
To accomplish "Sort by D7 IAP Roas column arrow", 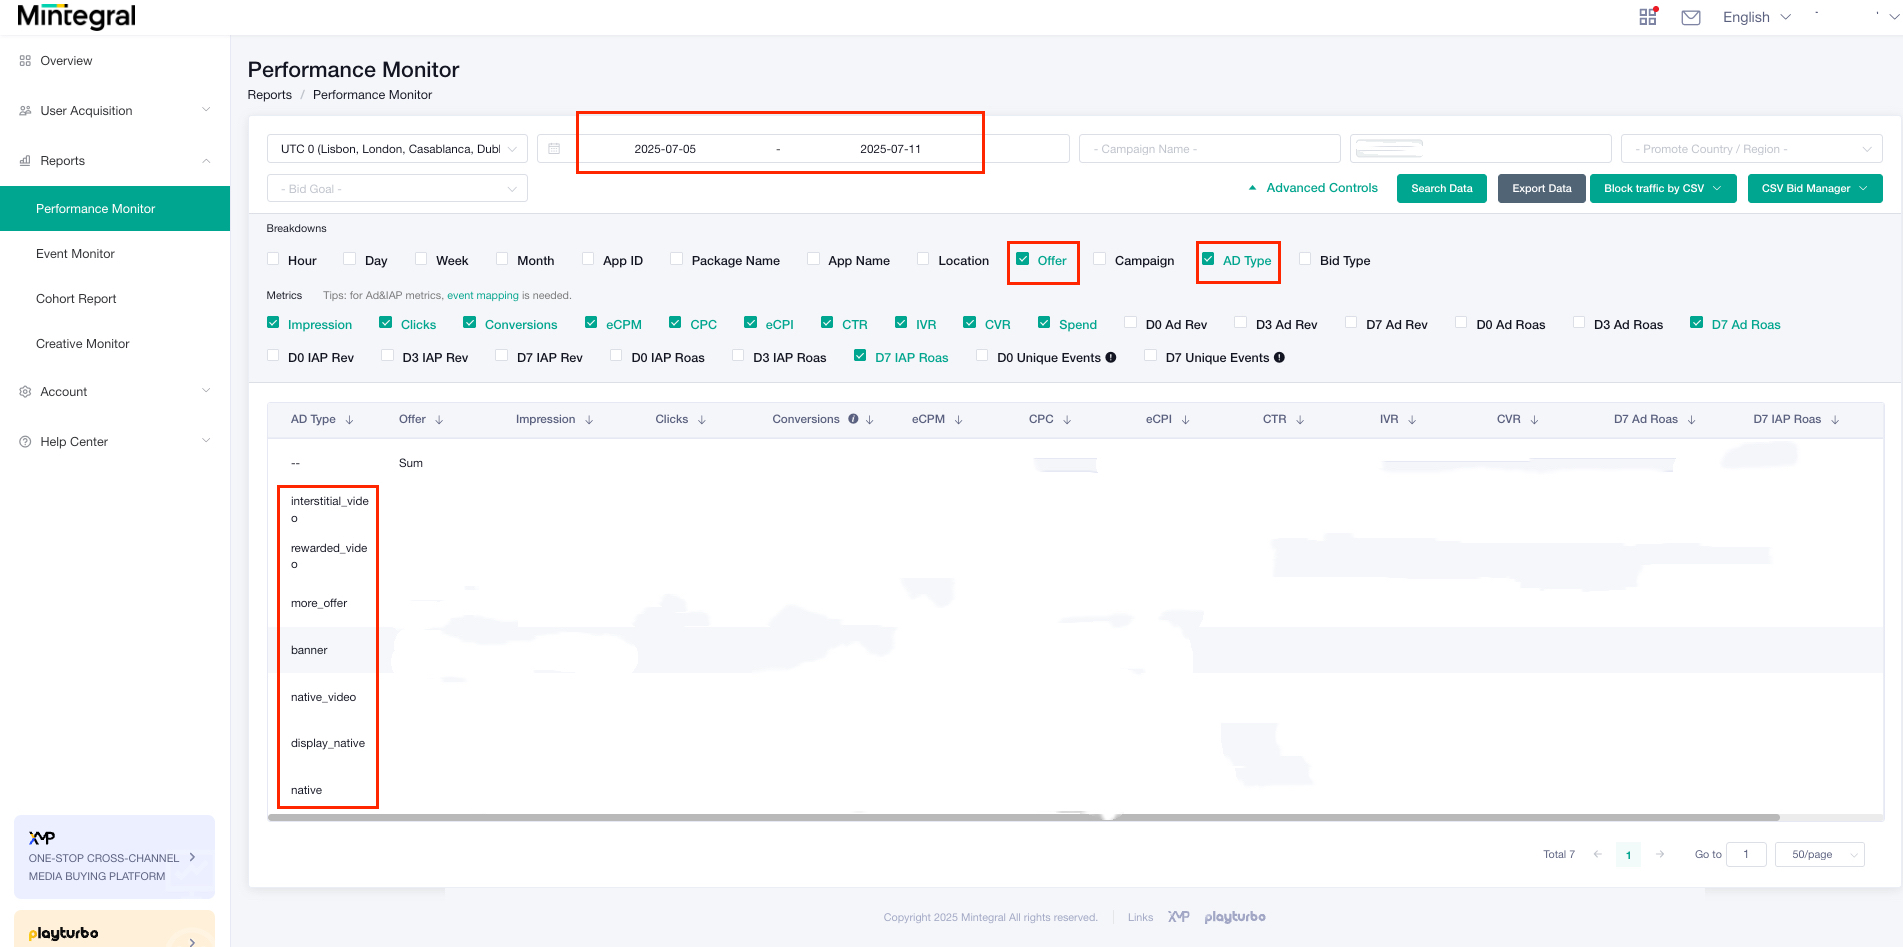I will [x=1835, y=420].
